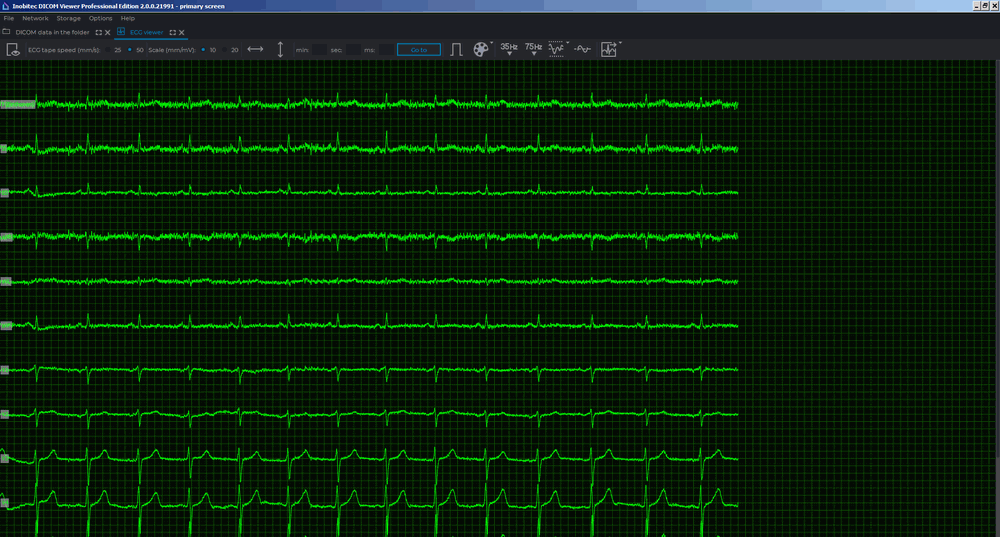The height and width of the screenshot is (537, 1000).
Task: Click the export ECG image icon
Action: pos(608,50)
